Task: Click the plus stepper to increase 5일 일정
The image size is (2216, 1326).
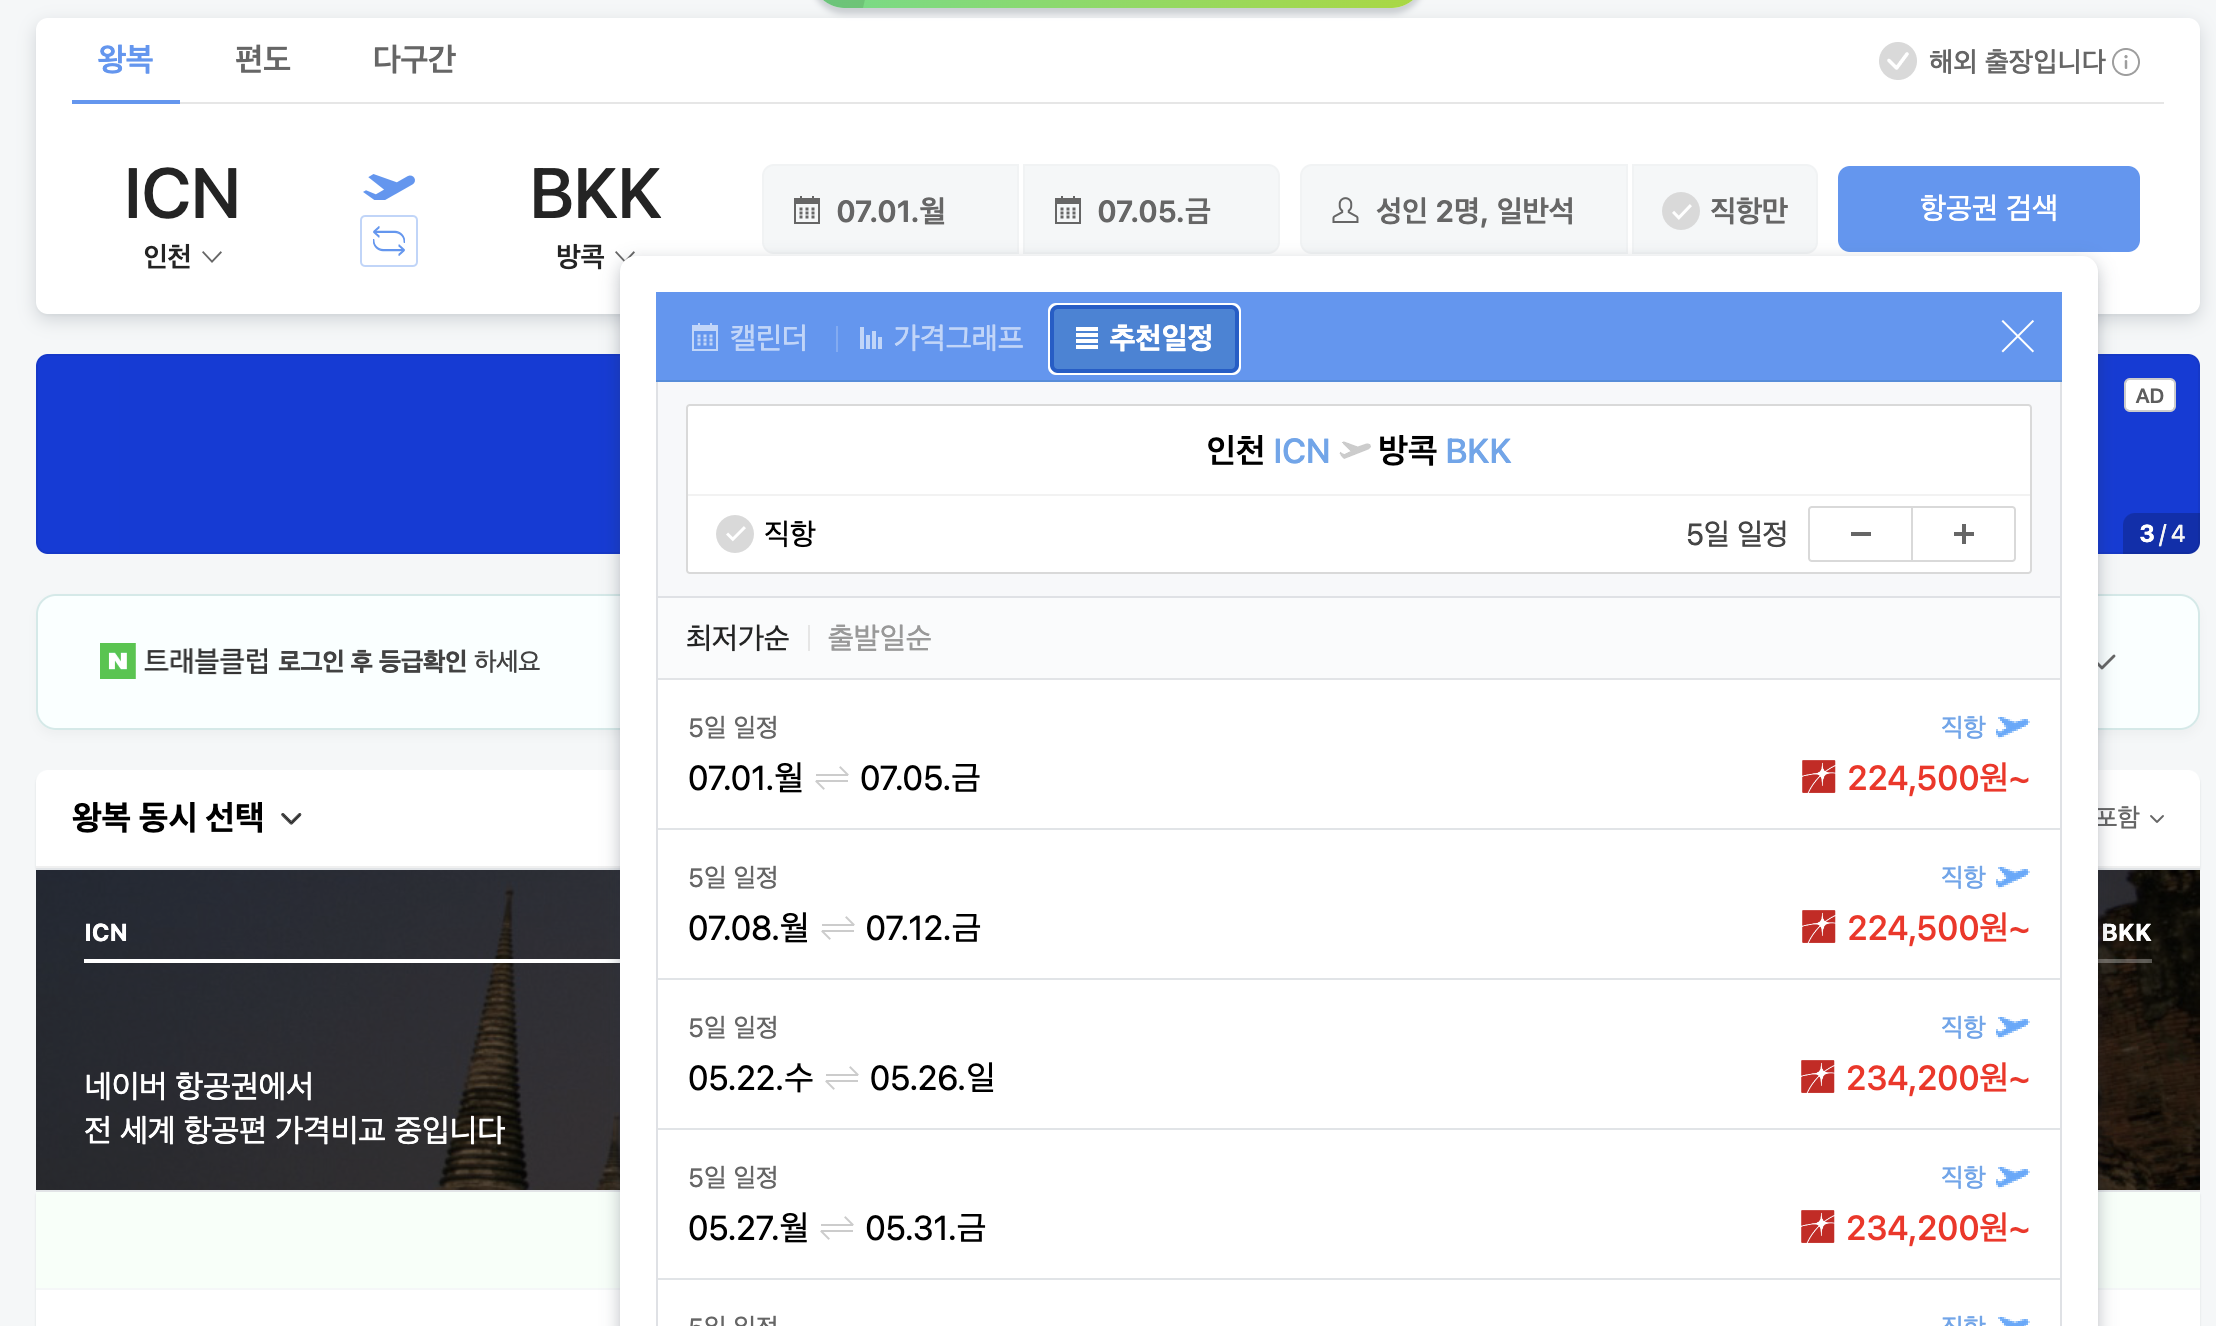Action: pyautogui.click(x=1962, y=533)
